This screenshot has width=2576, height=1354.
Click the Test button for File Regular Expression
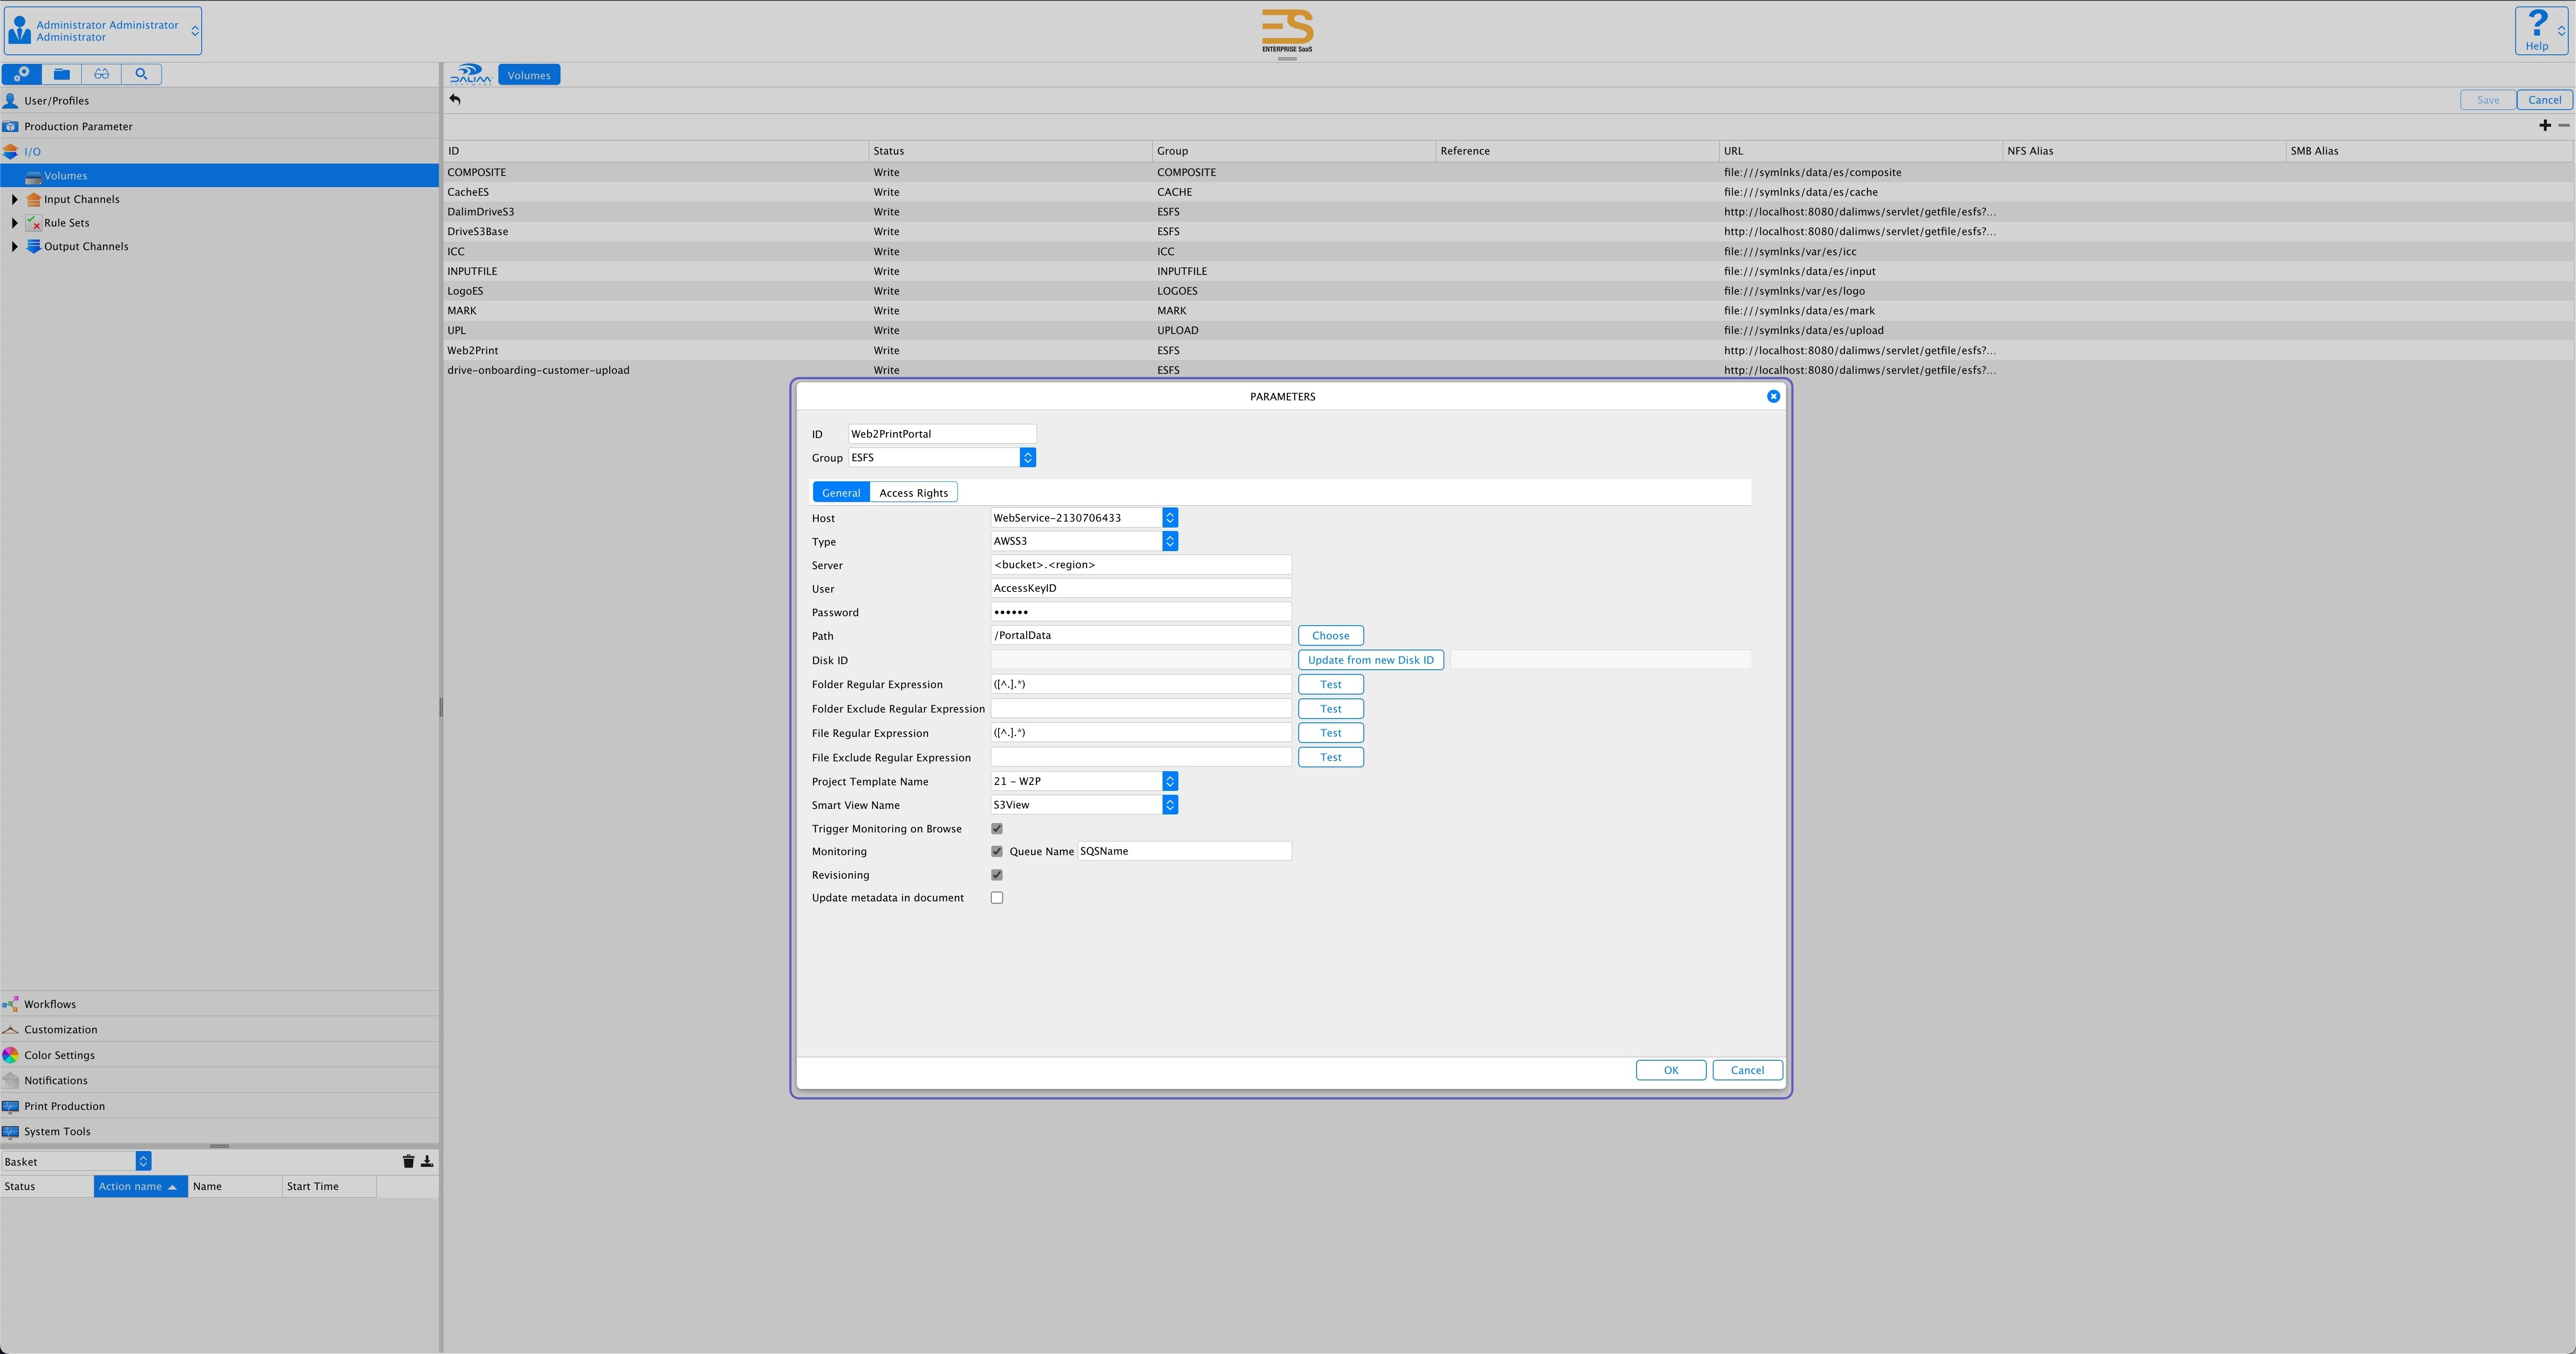[x=1330, y=732]
